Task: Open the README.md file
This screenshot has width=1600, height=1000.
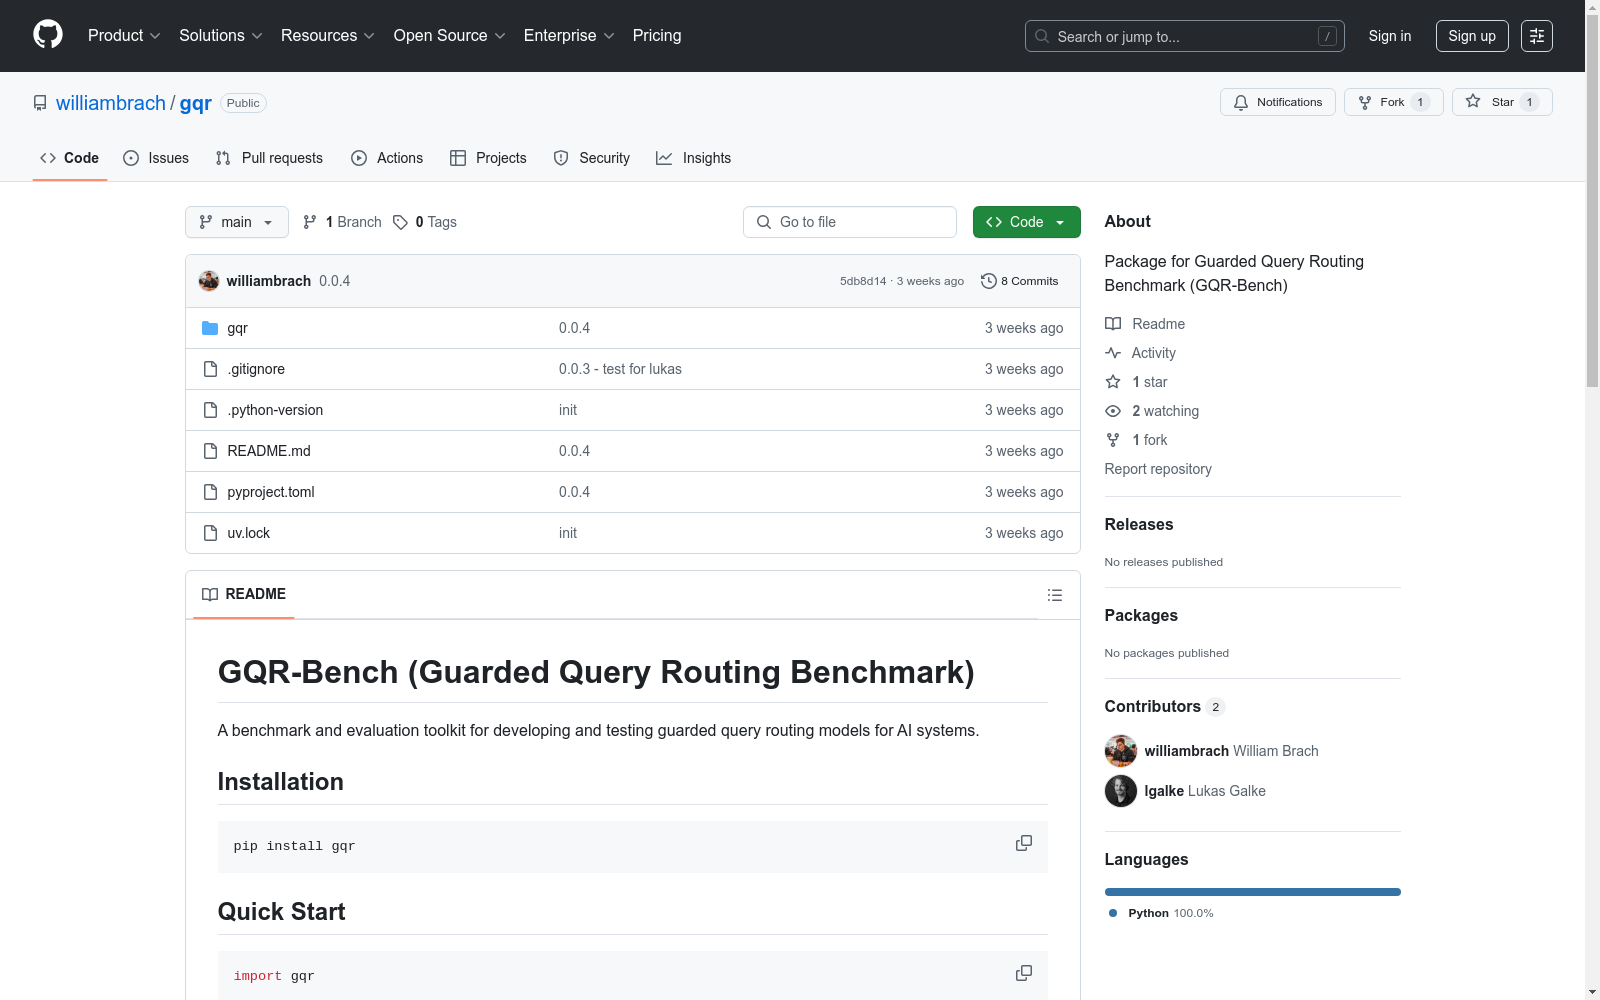Action: 269,451
